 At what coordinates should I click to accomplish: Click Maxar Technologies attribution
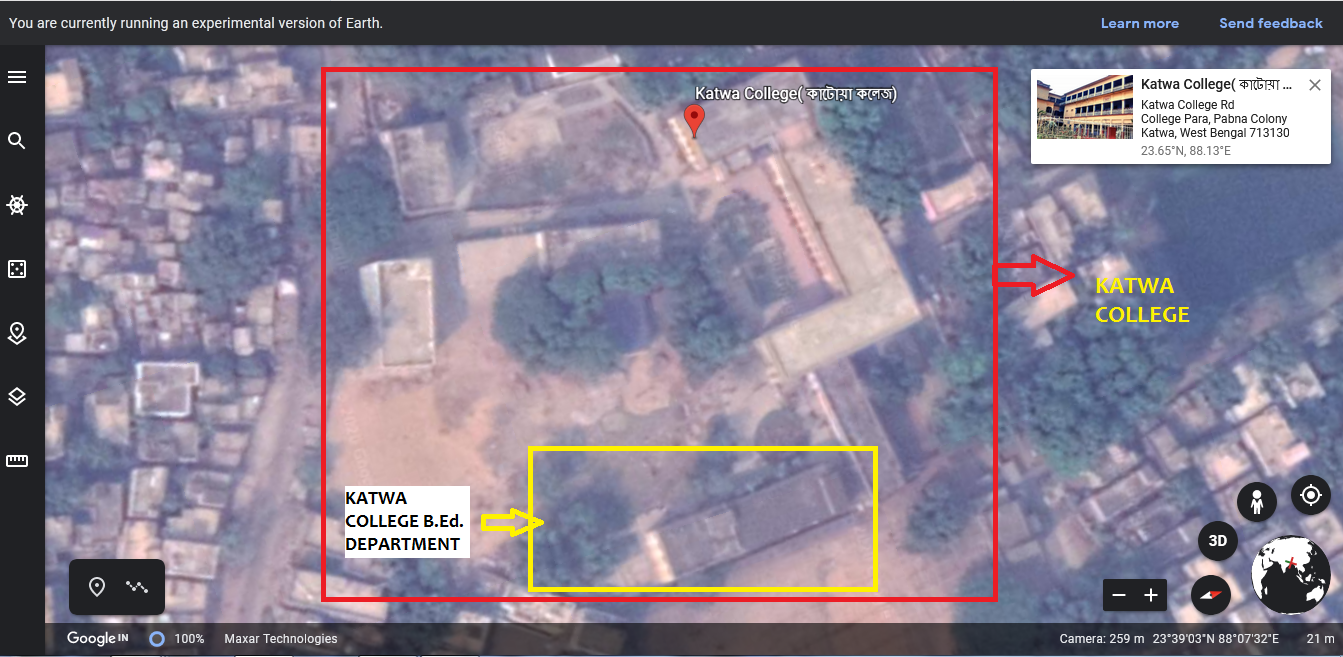(281, 639)
